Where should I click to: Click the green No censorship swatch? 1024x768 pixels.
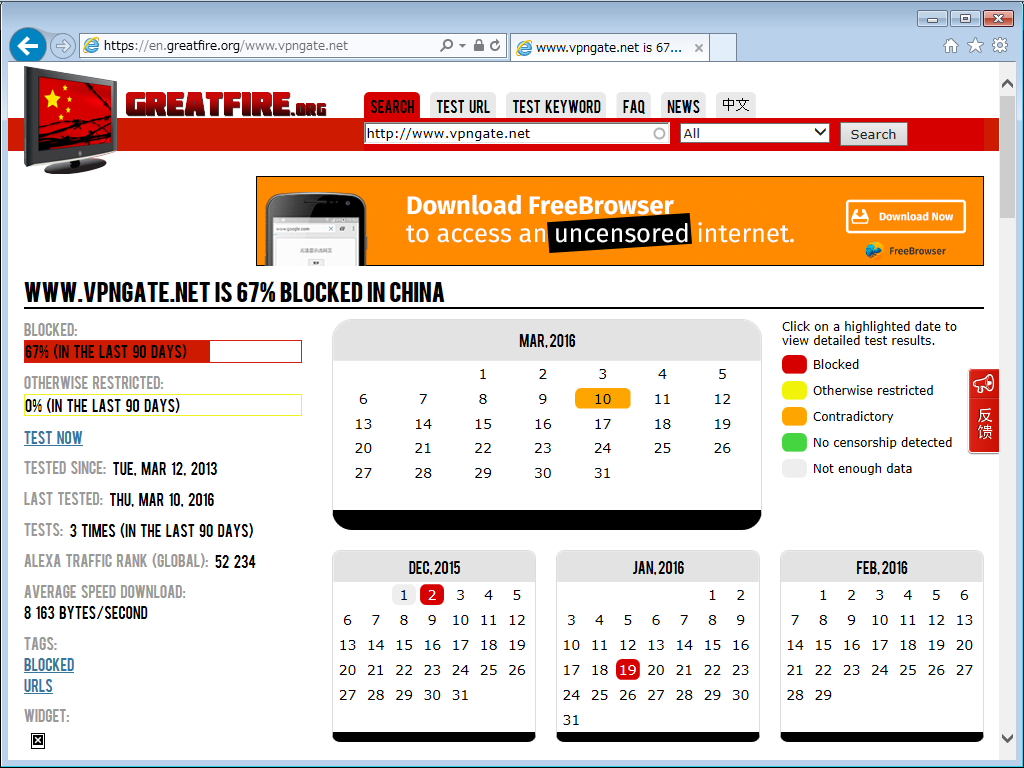tap(794, 443)
